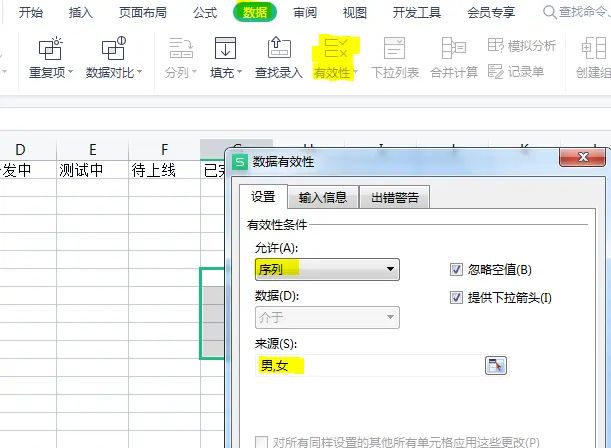Click the range selector icon beside 来源
This screenshot has height=448, width=611.
[496, 365]
